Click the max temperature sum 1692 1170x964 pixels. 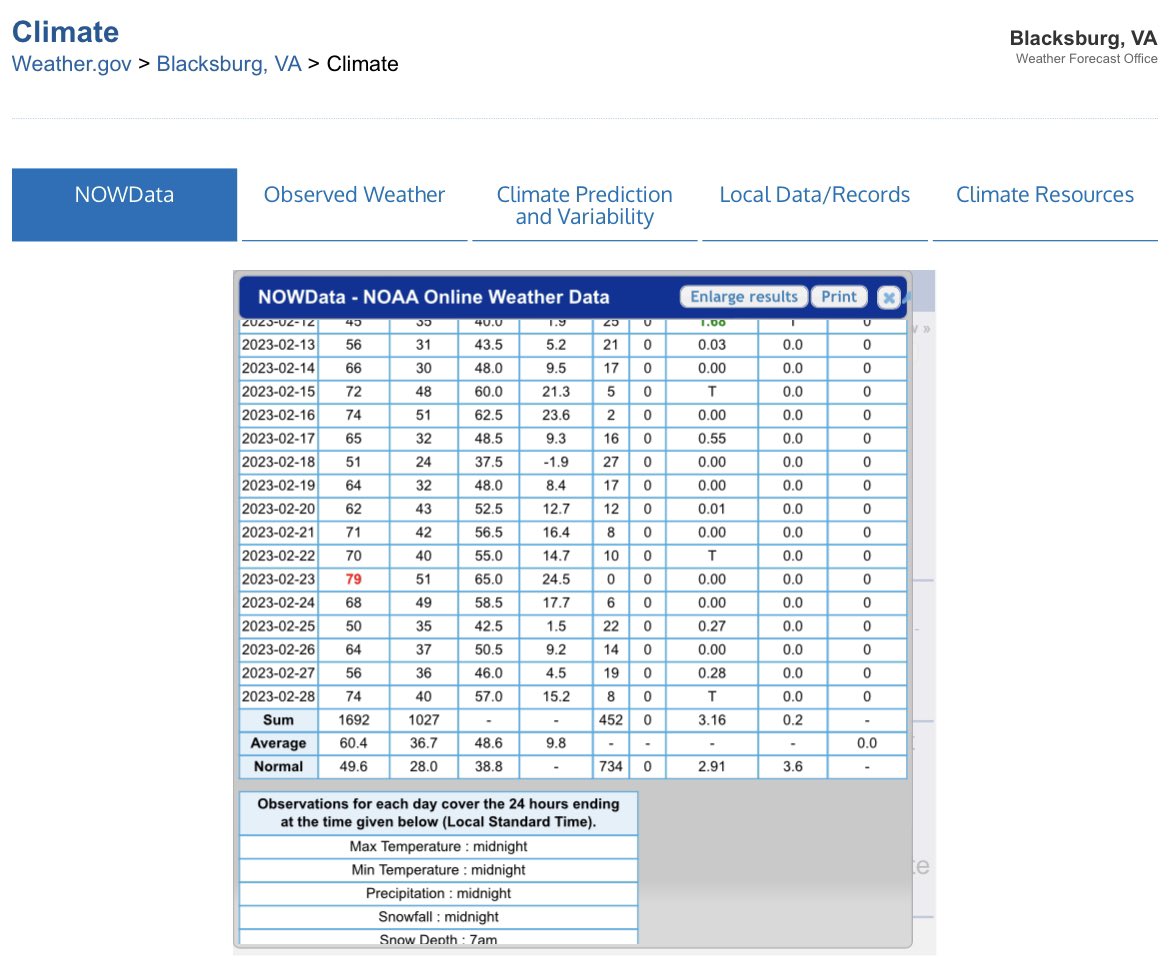pyautogui.click(x=354, y=720)
